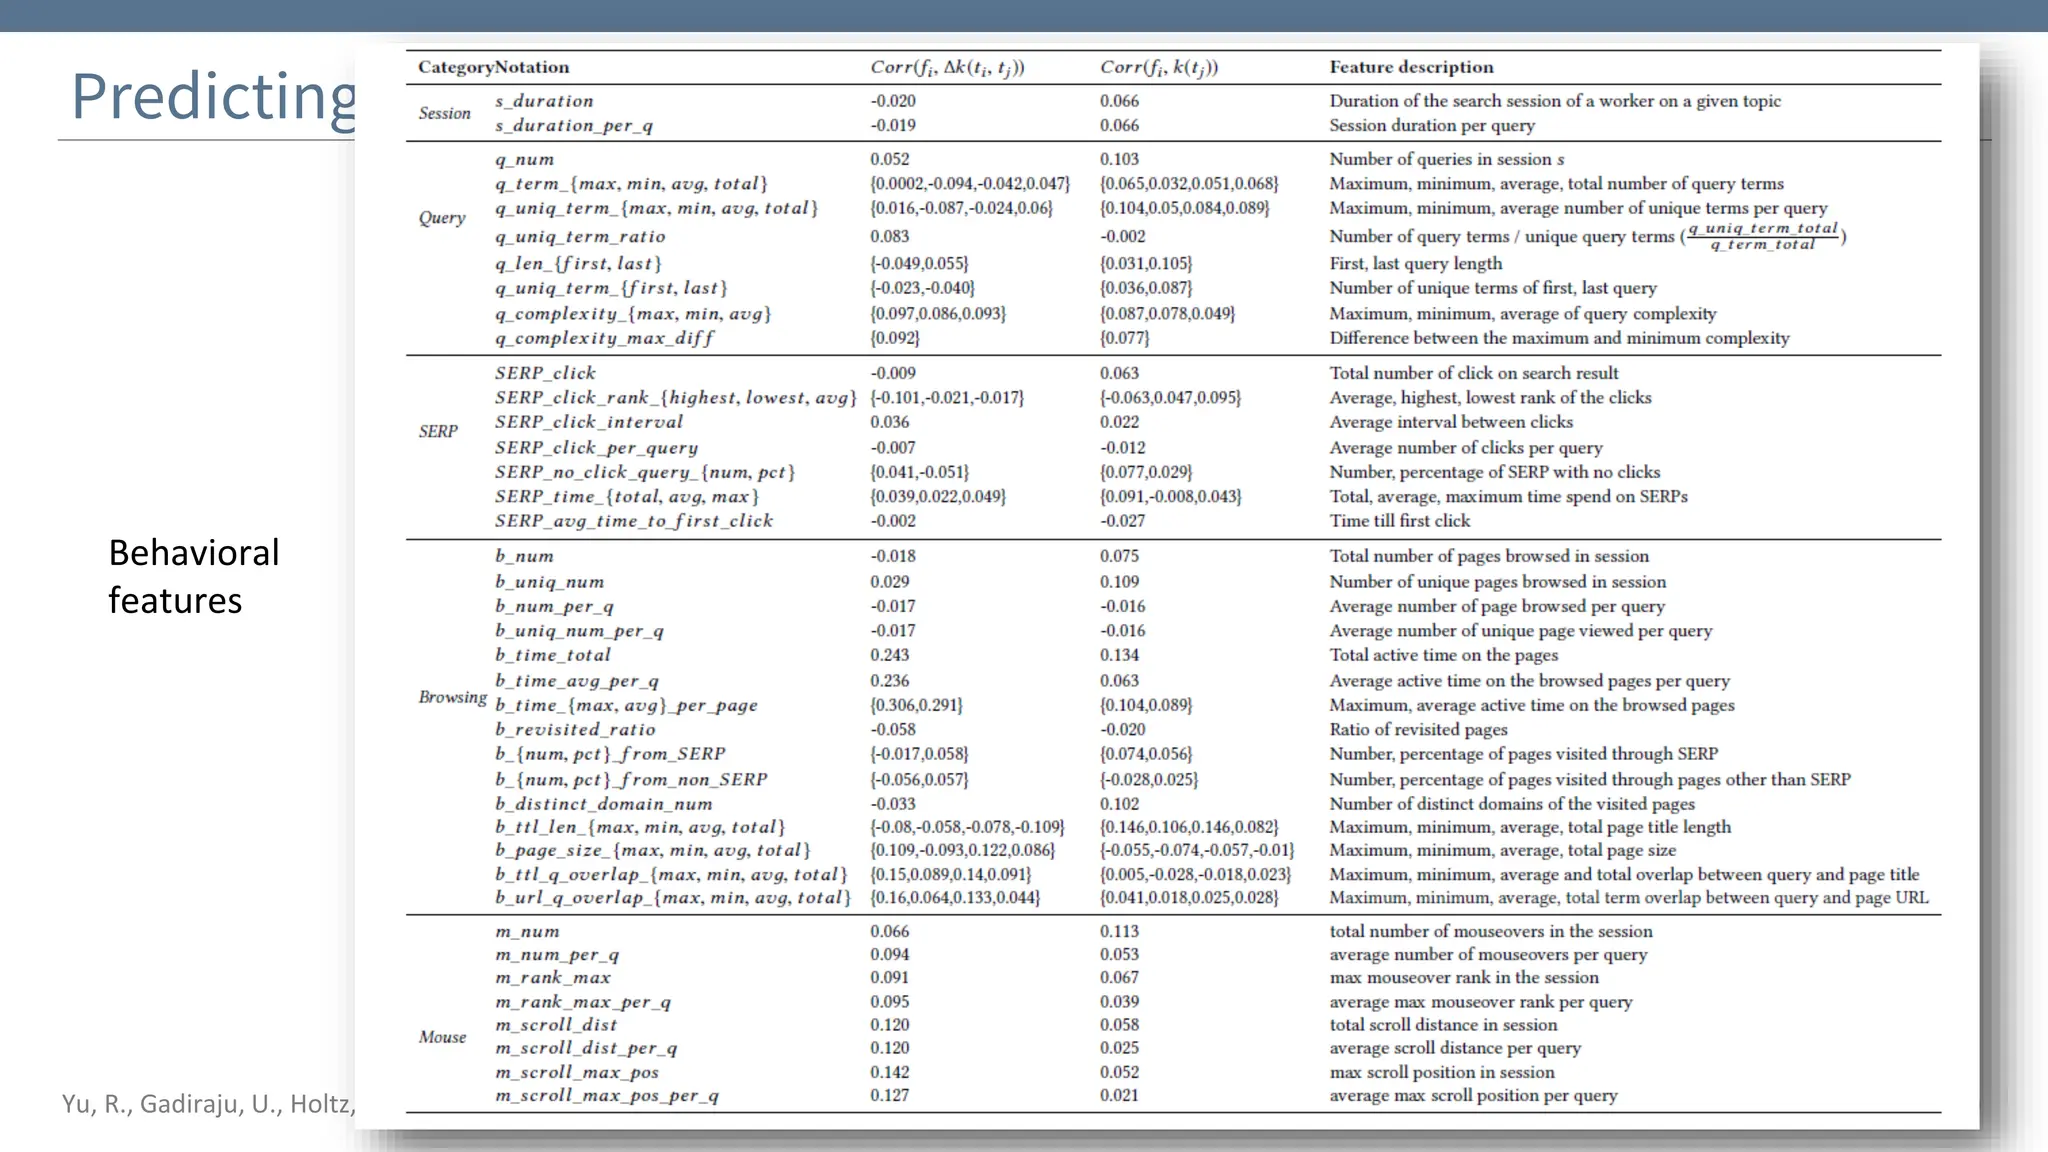
Task: Click the 'Behavioral features' text
Action: pyautogui.click(x=193, y=576)
